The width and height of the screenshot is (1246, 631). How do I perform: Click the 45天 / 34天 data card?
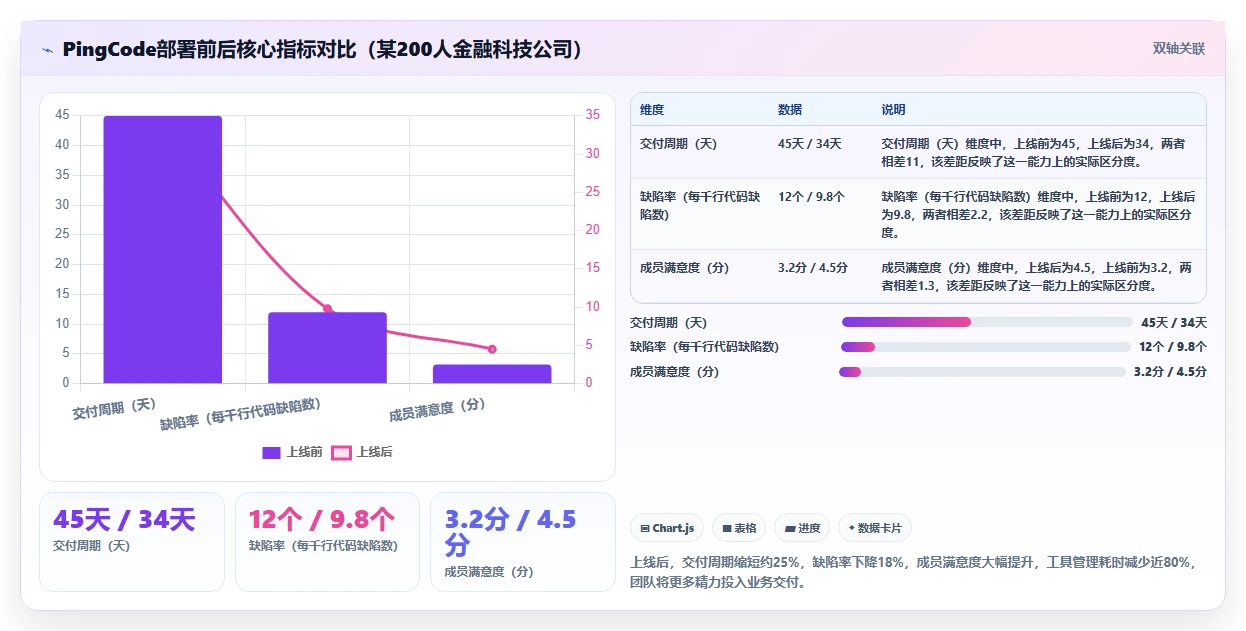[x=132, y=541]
